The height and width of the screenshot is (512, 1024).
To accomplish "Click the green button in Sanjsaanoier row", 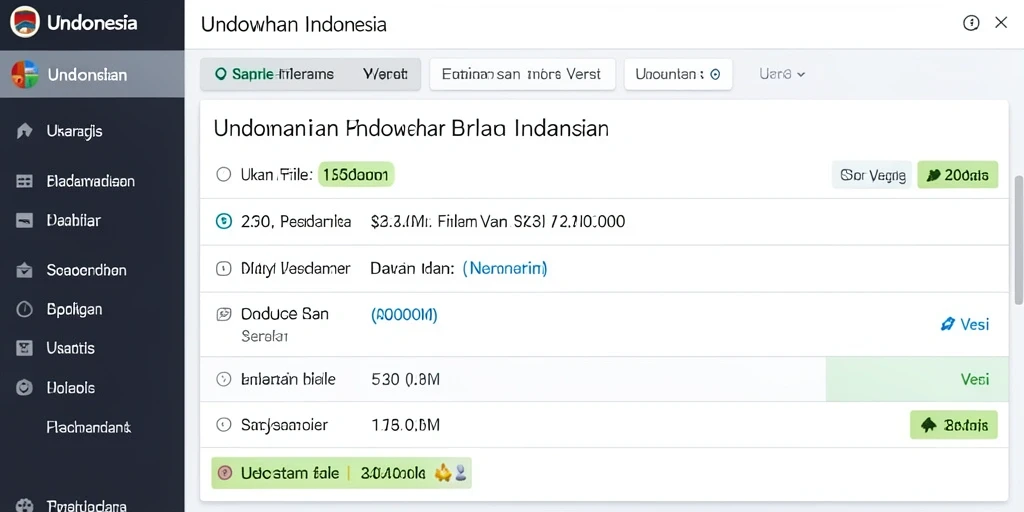I will pos(953,425).
